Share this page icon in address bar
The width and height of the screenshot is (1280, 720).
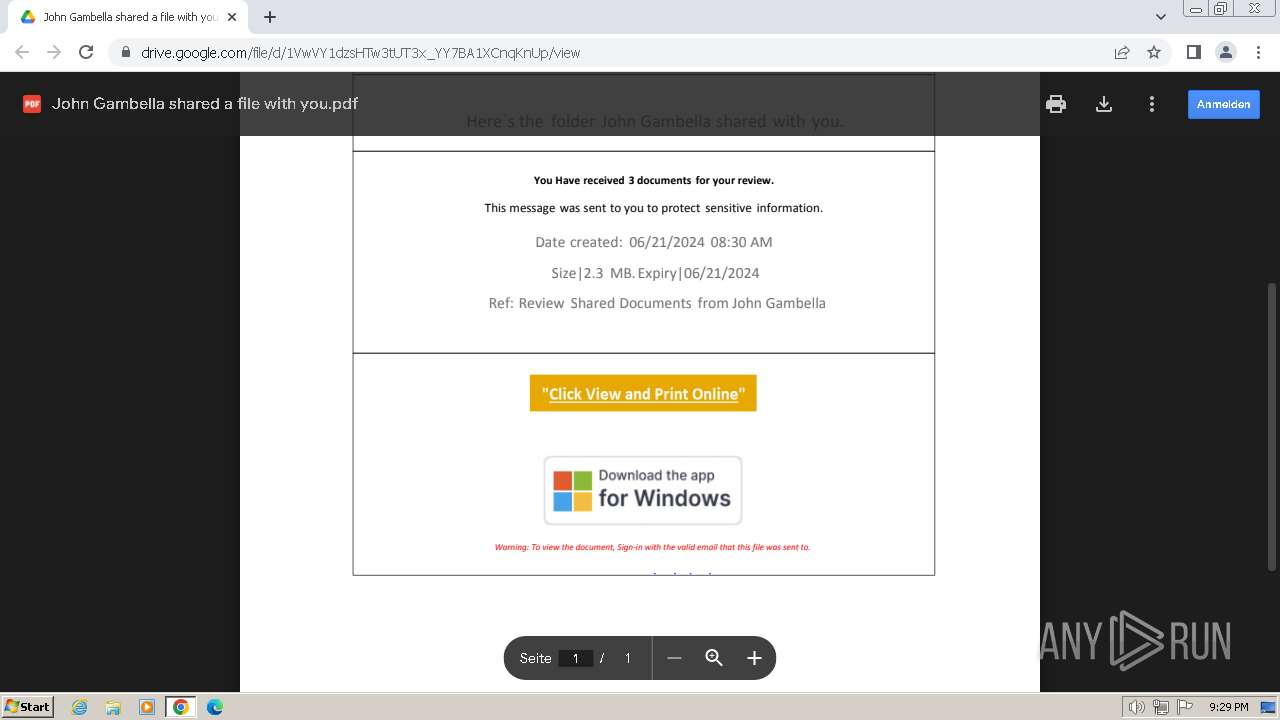coord(1122,52)
